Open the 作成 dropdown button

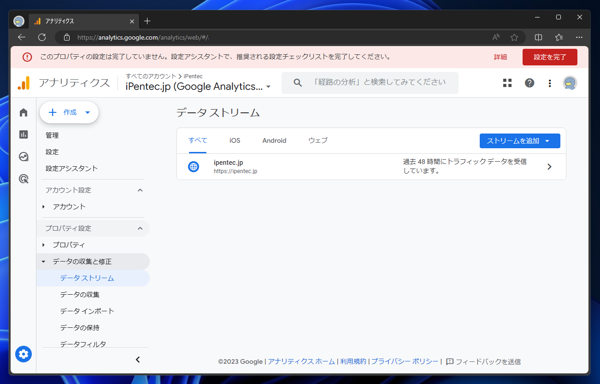[69, 112]
